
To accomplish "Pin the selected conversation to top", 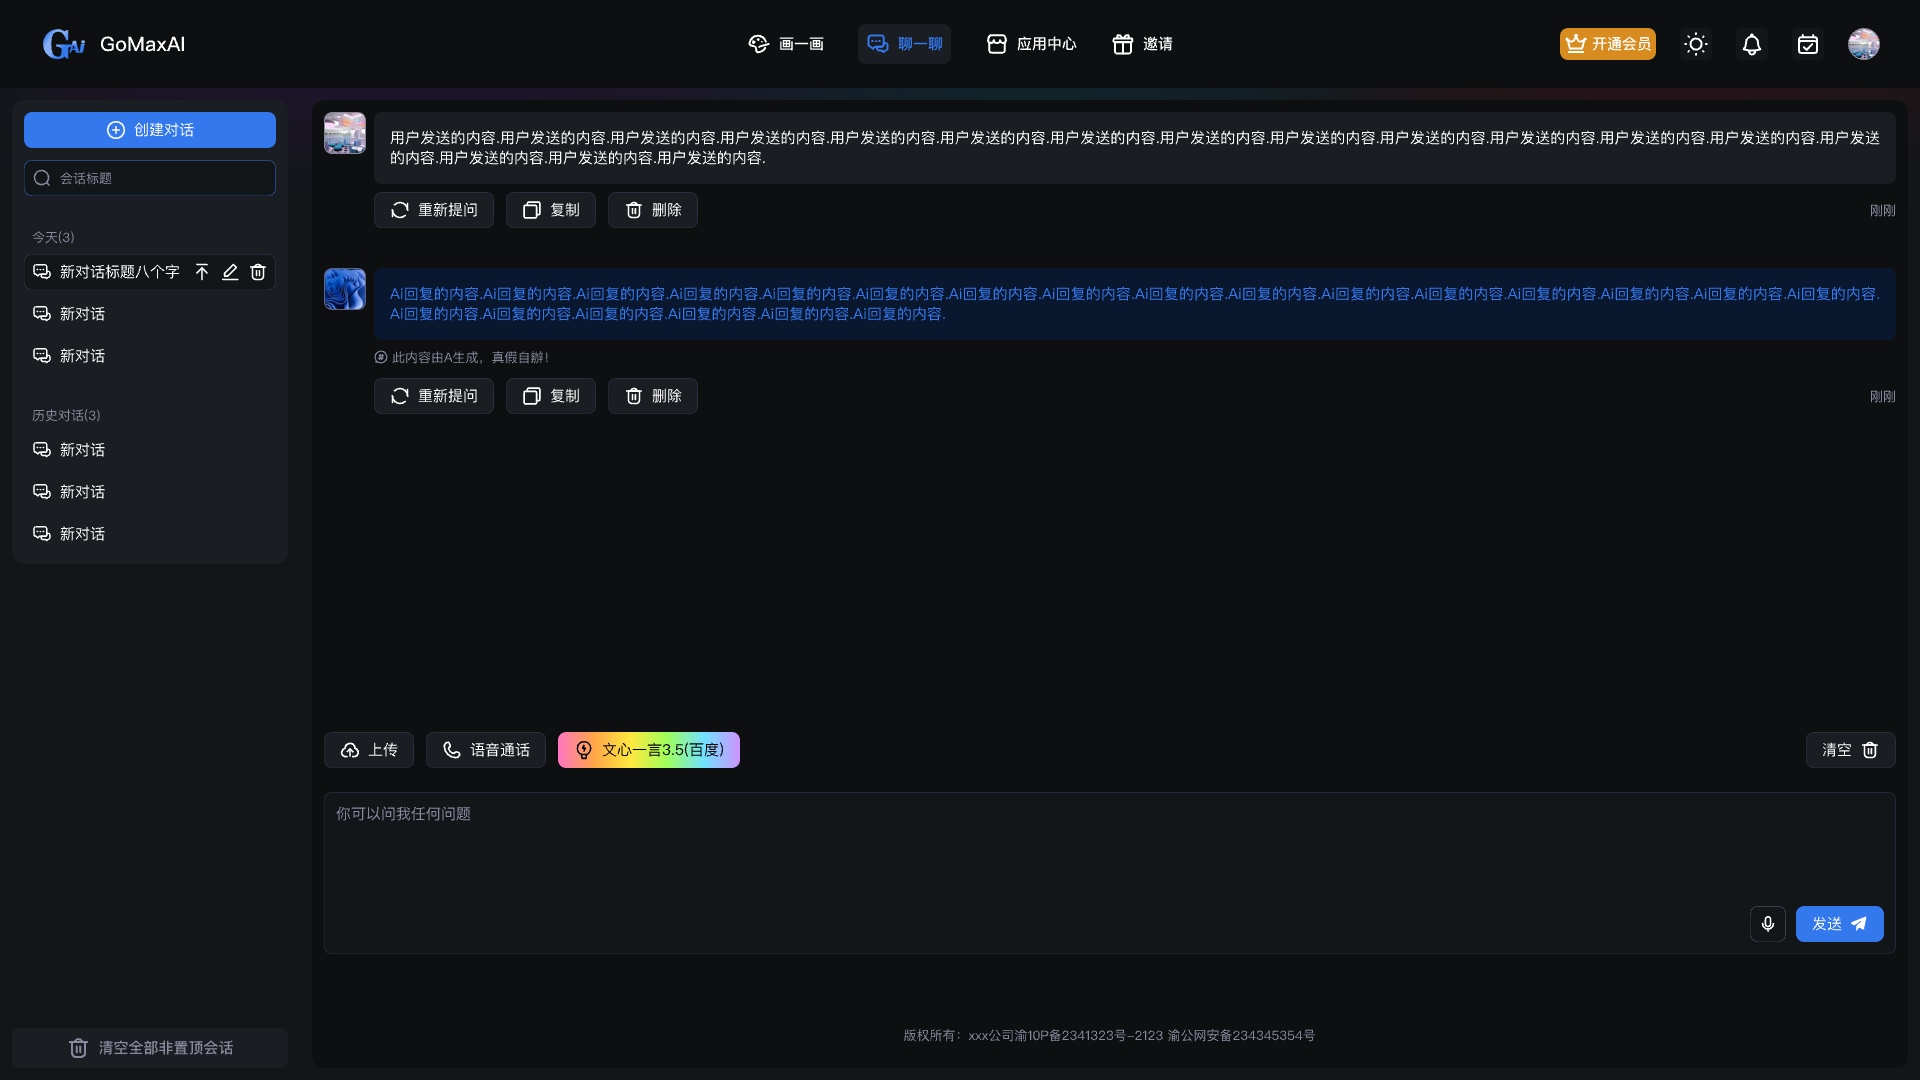I will coord(202,272).
